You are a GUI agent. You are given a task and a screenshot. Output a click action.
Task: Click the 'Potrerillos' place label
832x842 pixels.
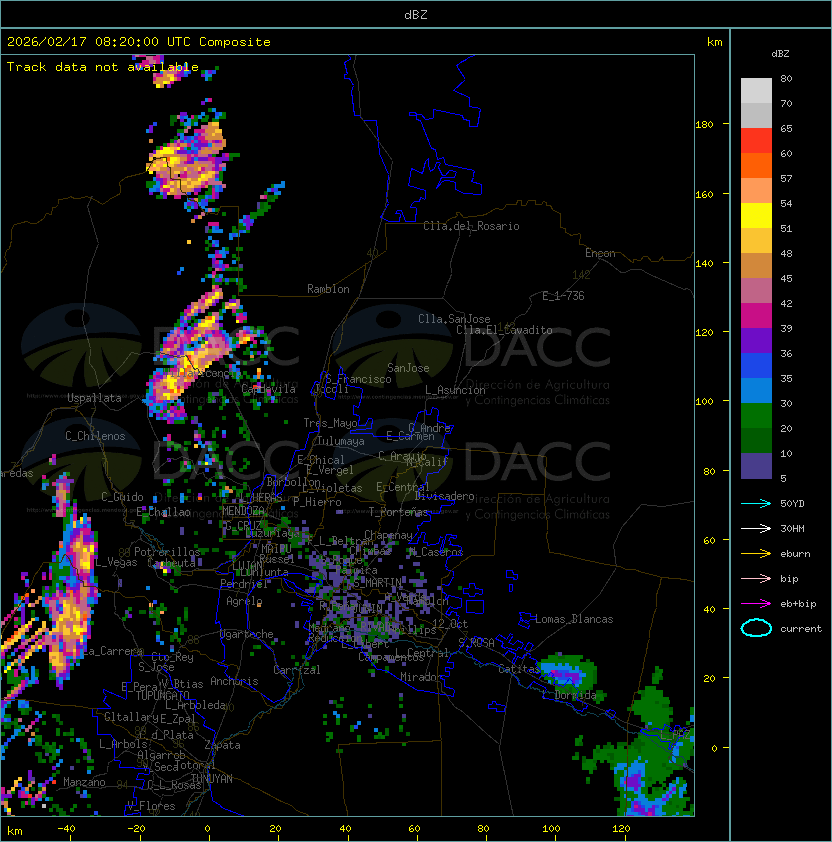click(167, 552)
